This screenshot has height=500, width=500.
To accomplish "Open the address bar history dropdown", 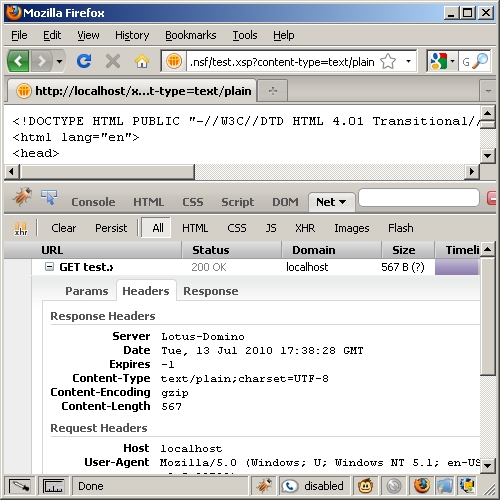I will [408, 61].
